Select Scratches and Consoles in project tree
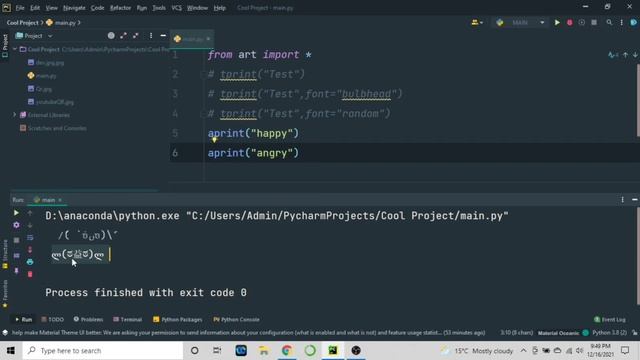This screenshot has height=360, width=640. 53,128
